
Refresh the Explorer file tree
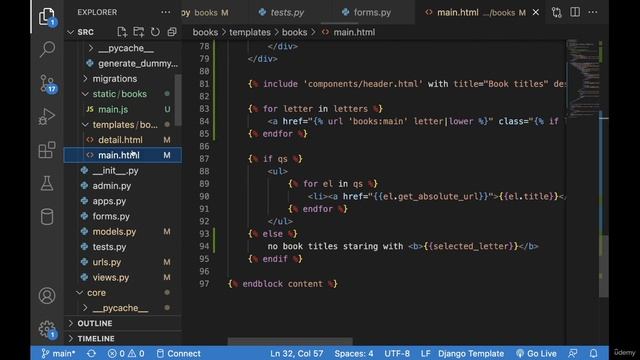[x=155, y=32]
